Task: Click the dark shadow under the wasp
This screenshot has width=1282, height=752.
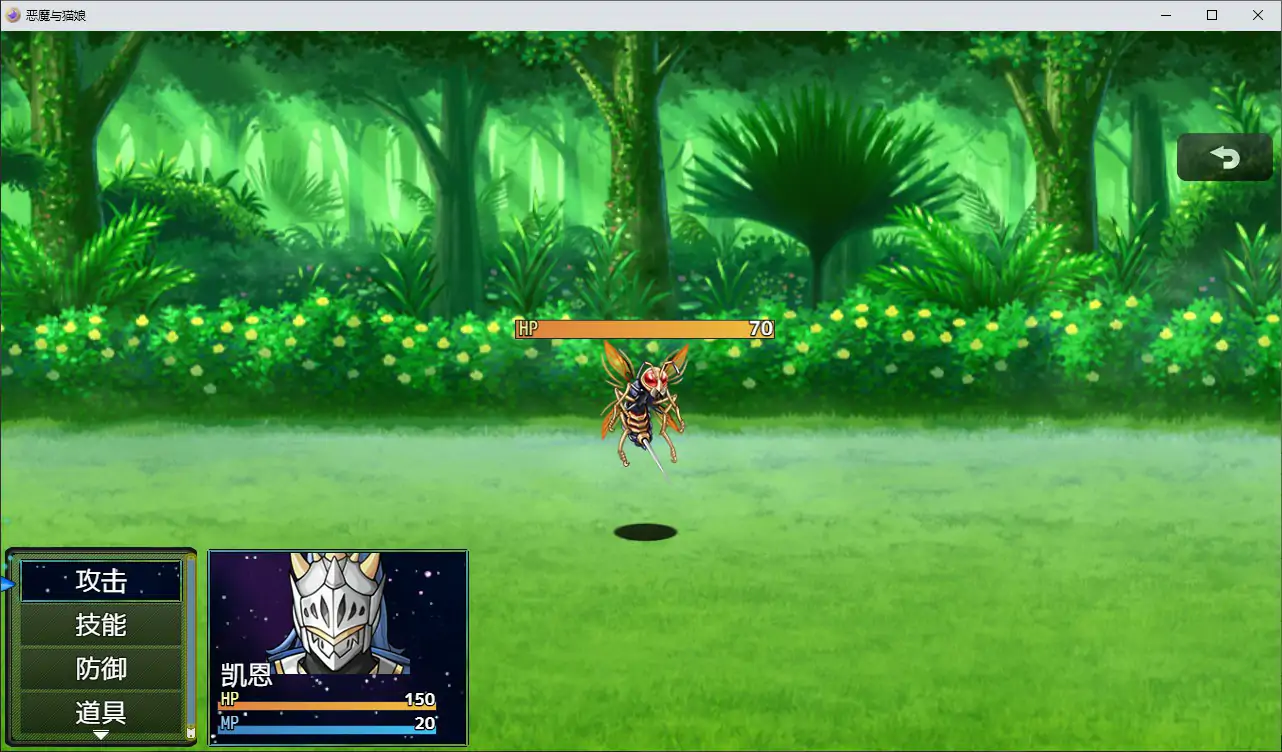Action: point(645,532)
